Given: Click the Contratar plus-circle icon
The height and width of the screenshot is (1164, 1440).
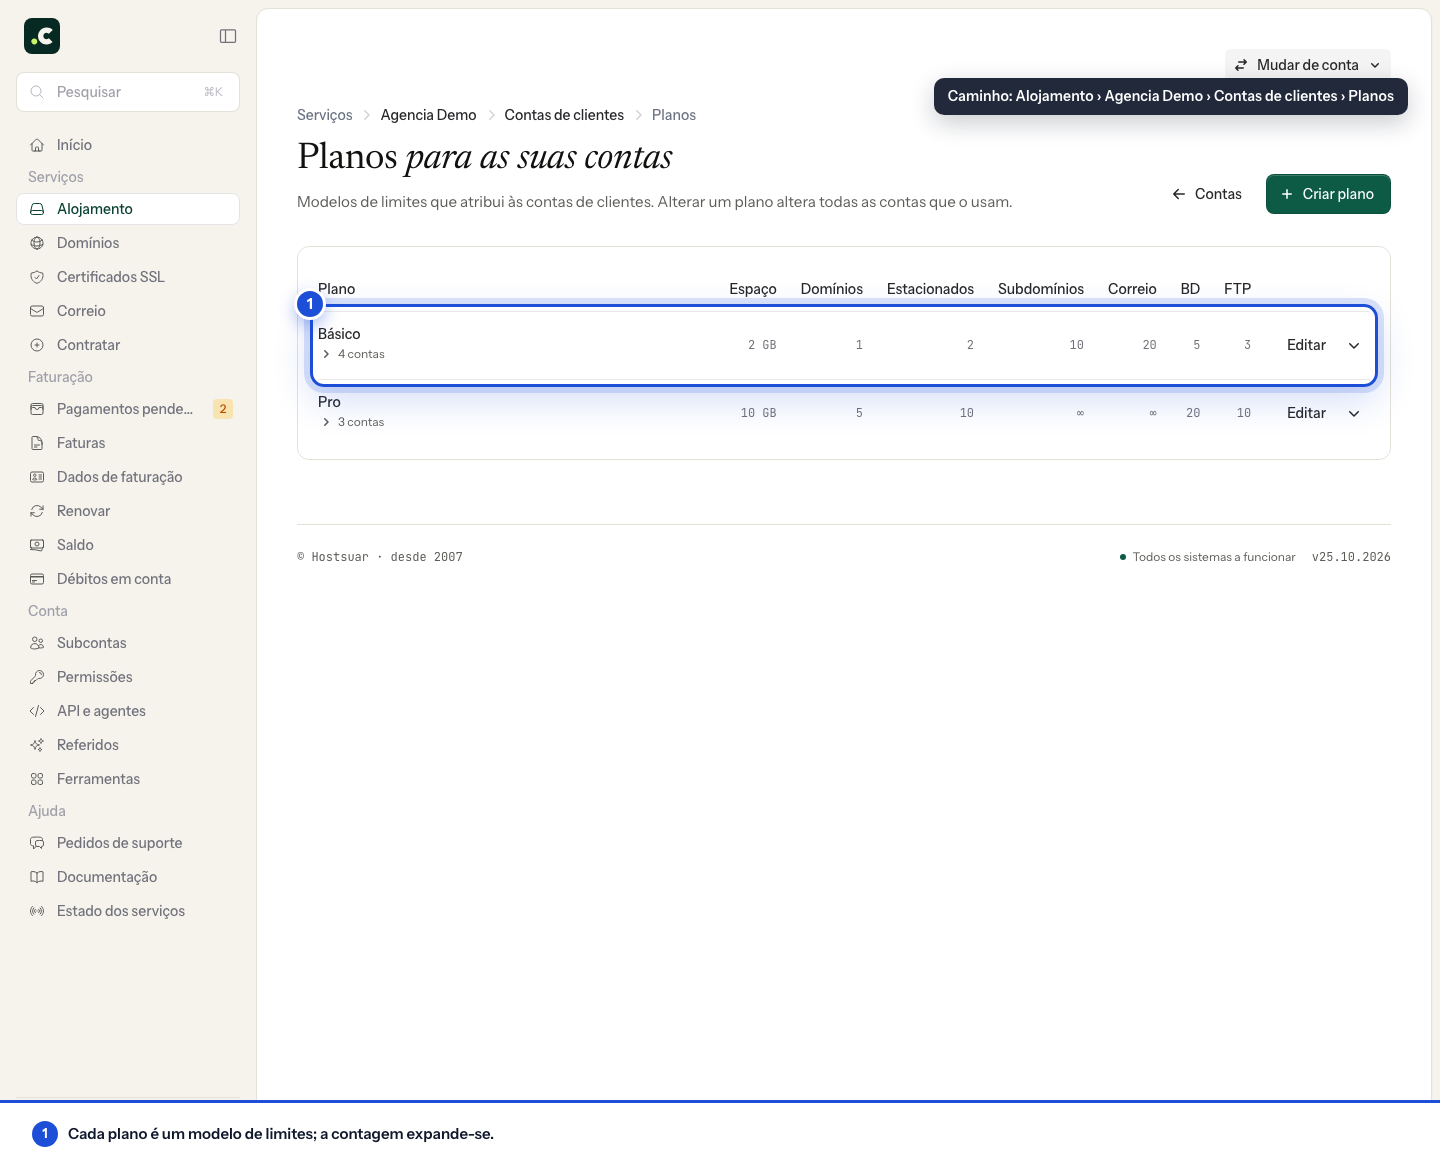Looking at the screenshot, I should pyautogui.click(x=37, y=345).
